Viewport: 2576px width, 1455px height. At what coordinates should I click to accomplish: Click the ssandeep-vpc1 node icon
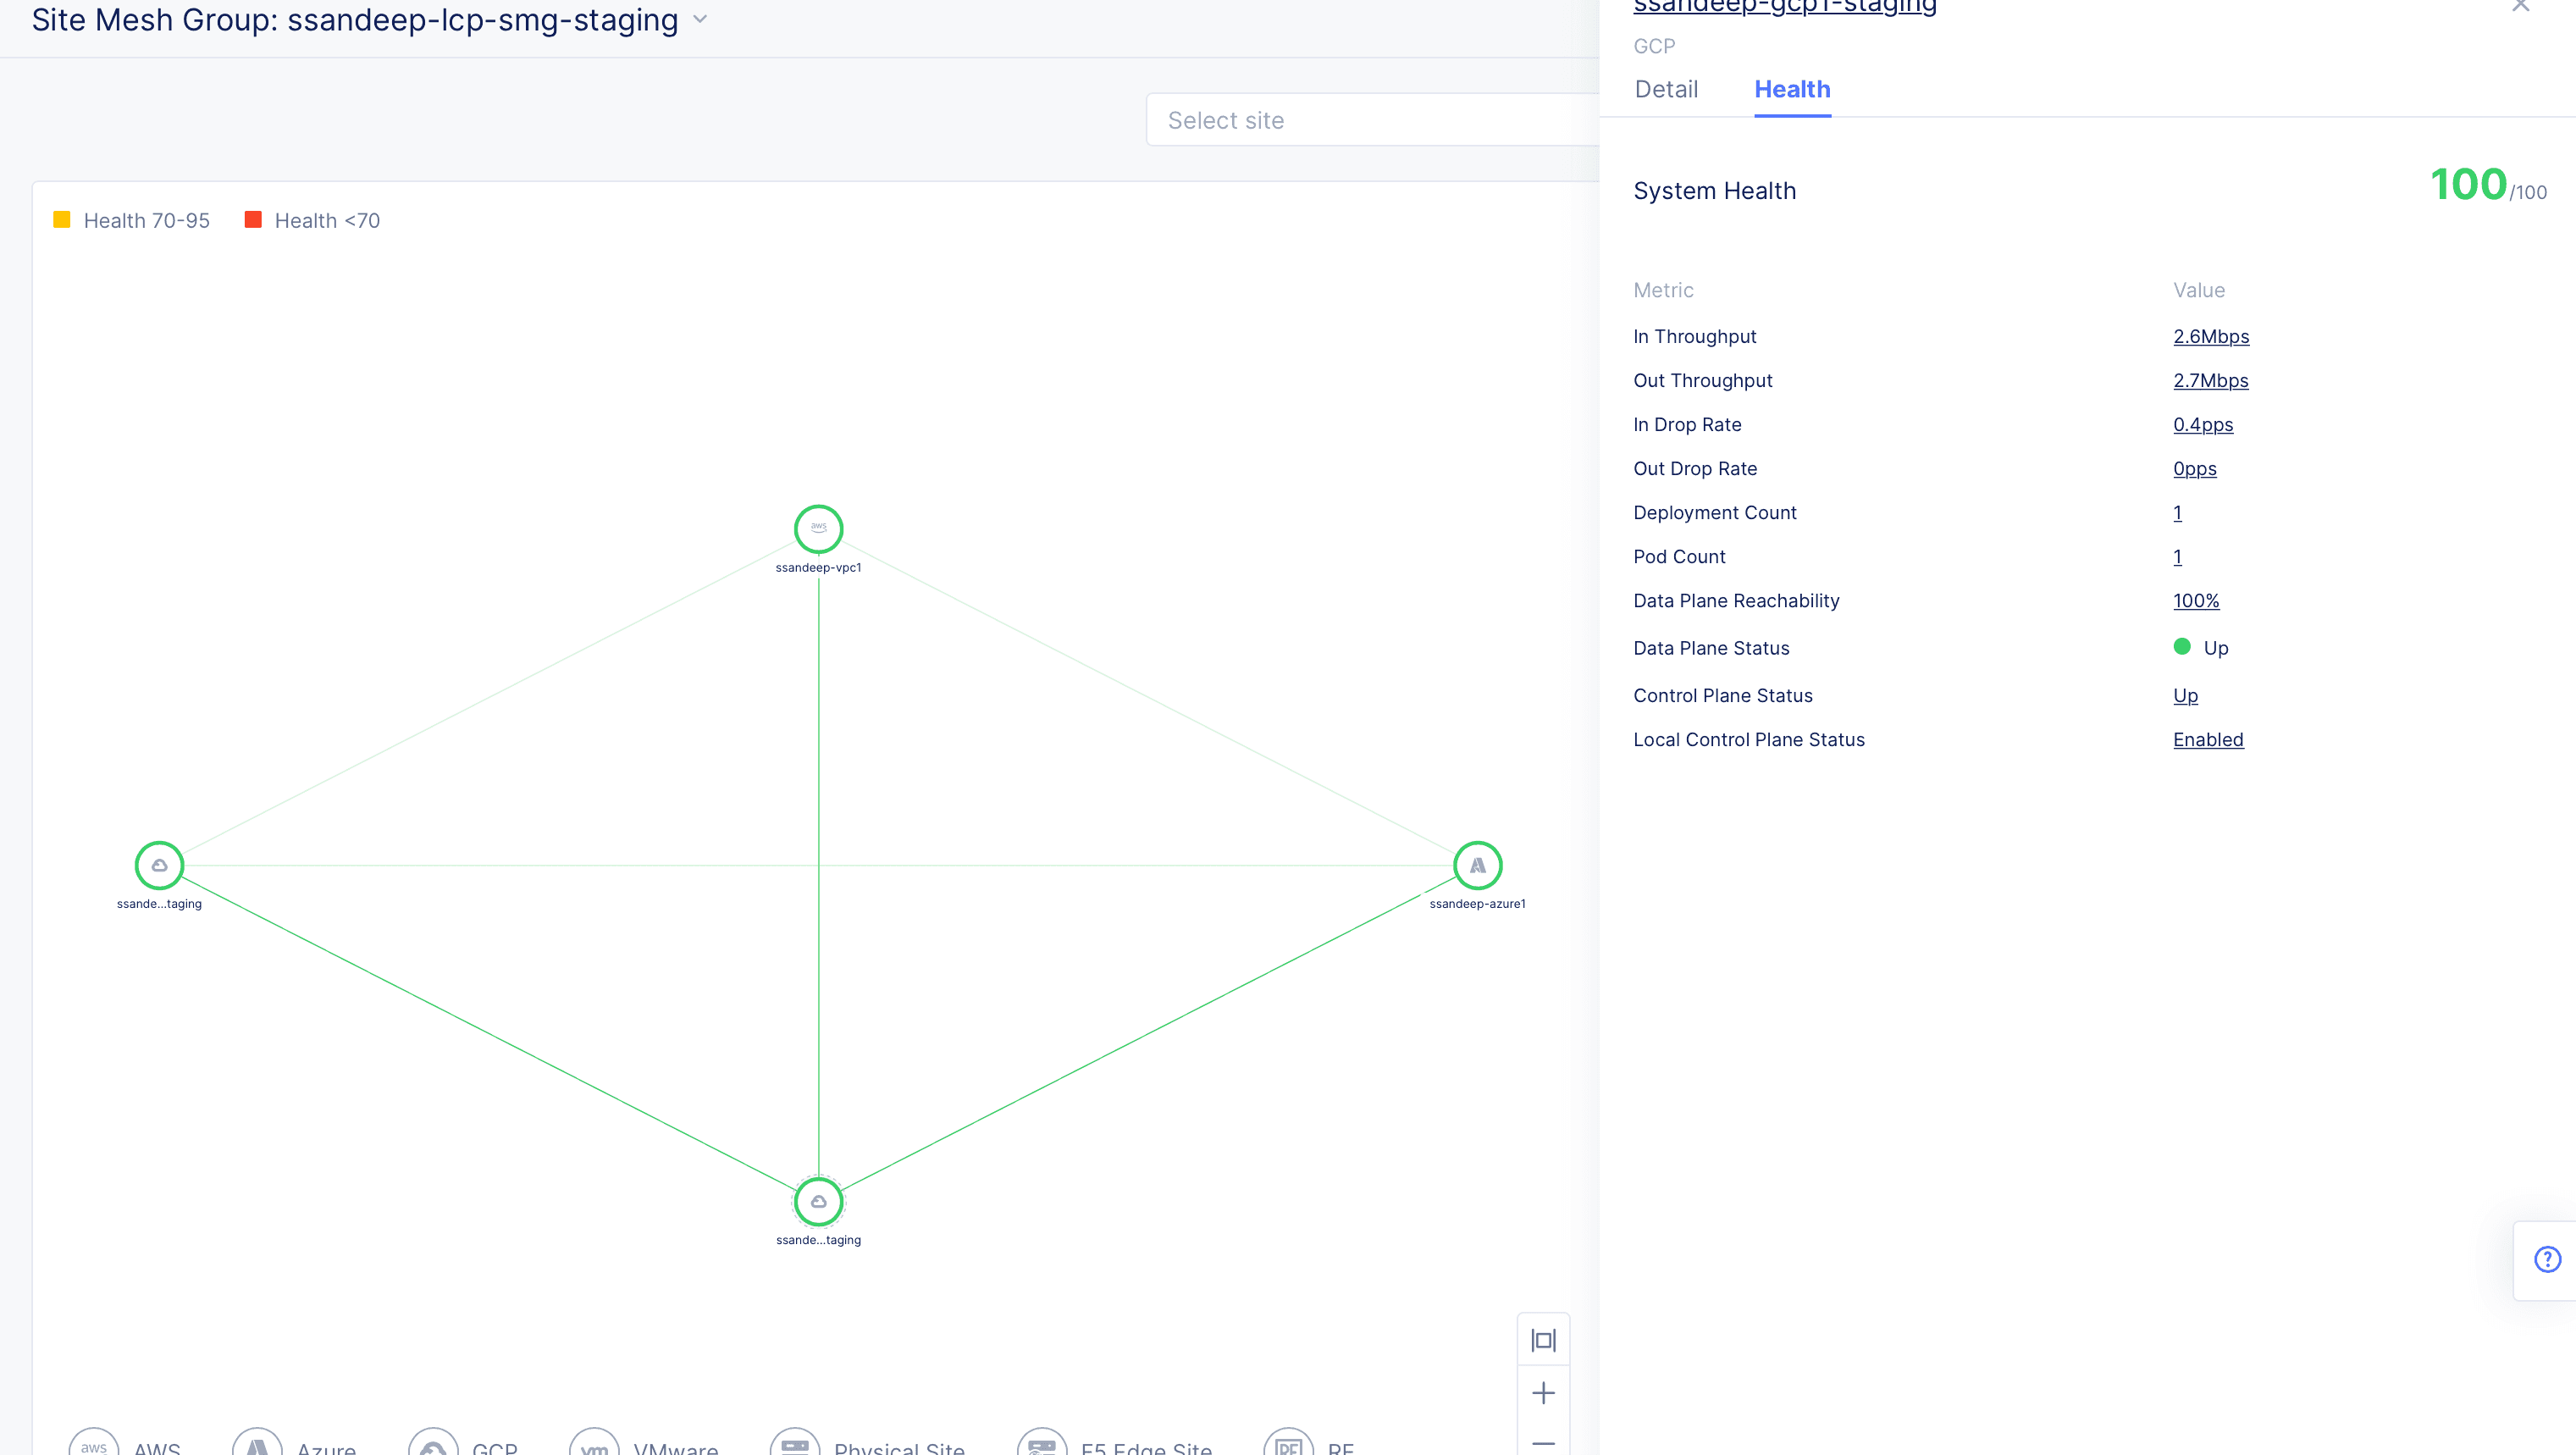coord(819,528)
